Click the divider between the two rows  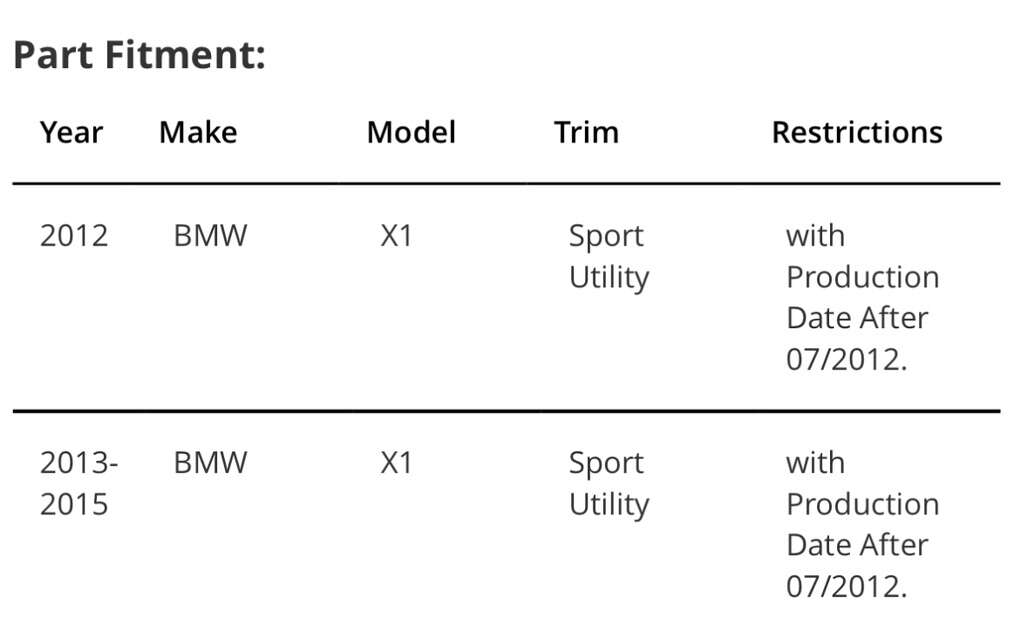click(506, 411)
